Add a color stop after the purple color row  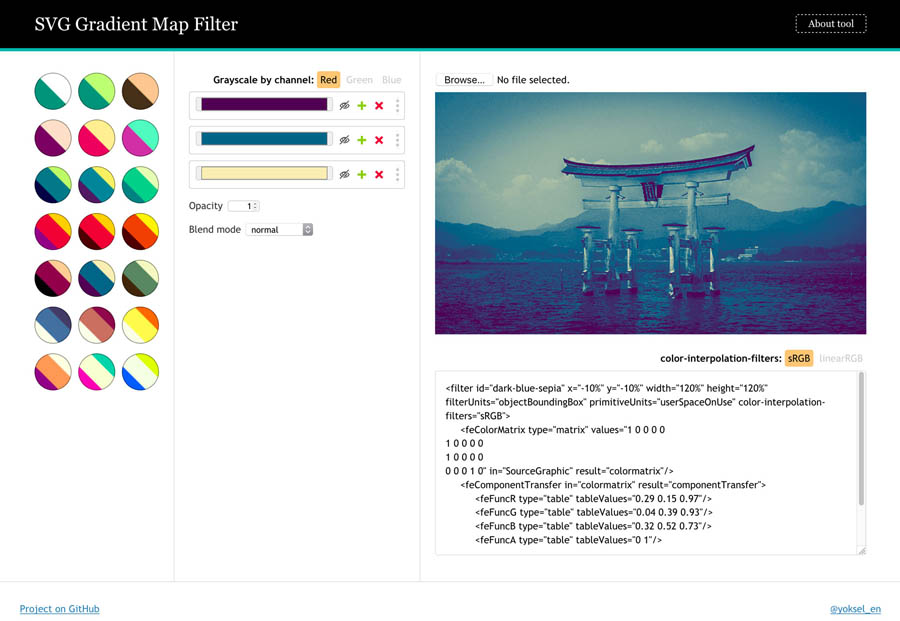[362, 105]
